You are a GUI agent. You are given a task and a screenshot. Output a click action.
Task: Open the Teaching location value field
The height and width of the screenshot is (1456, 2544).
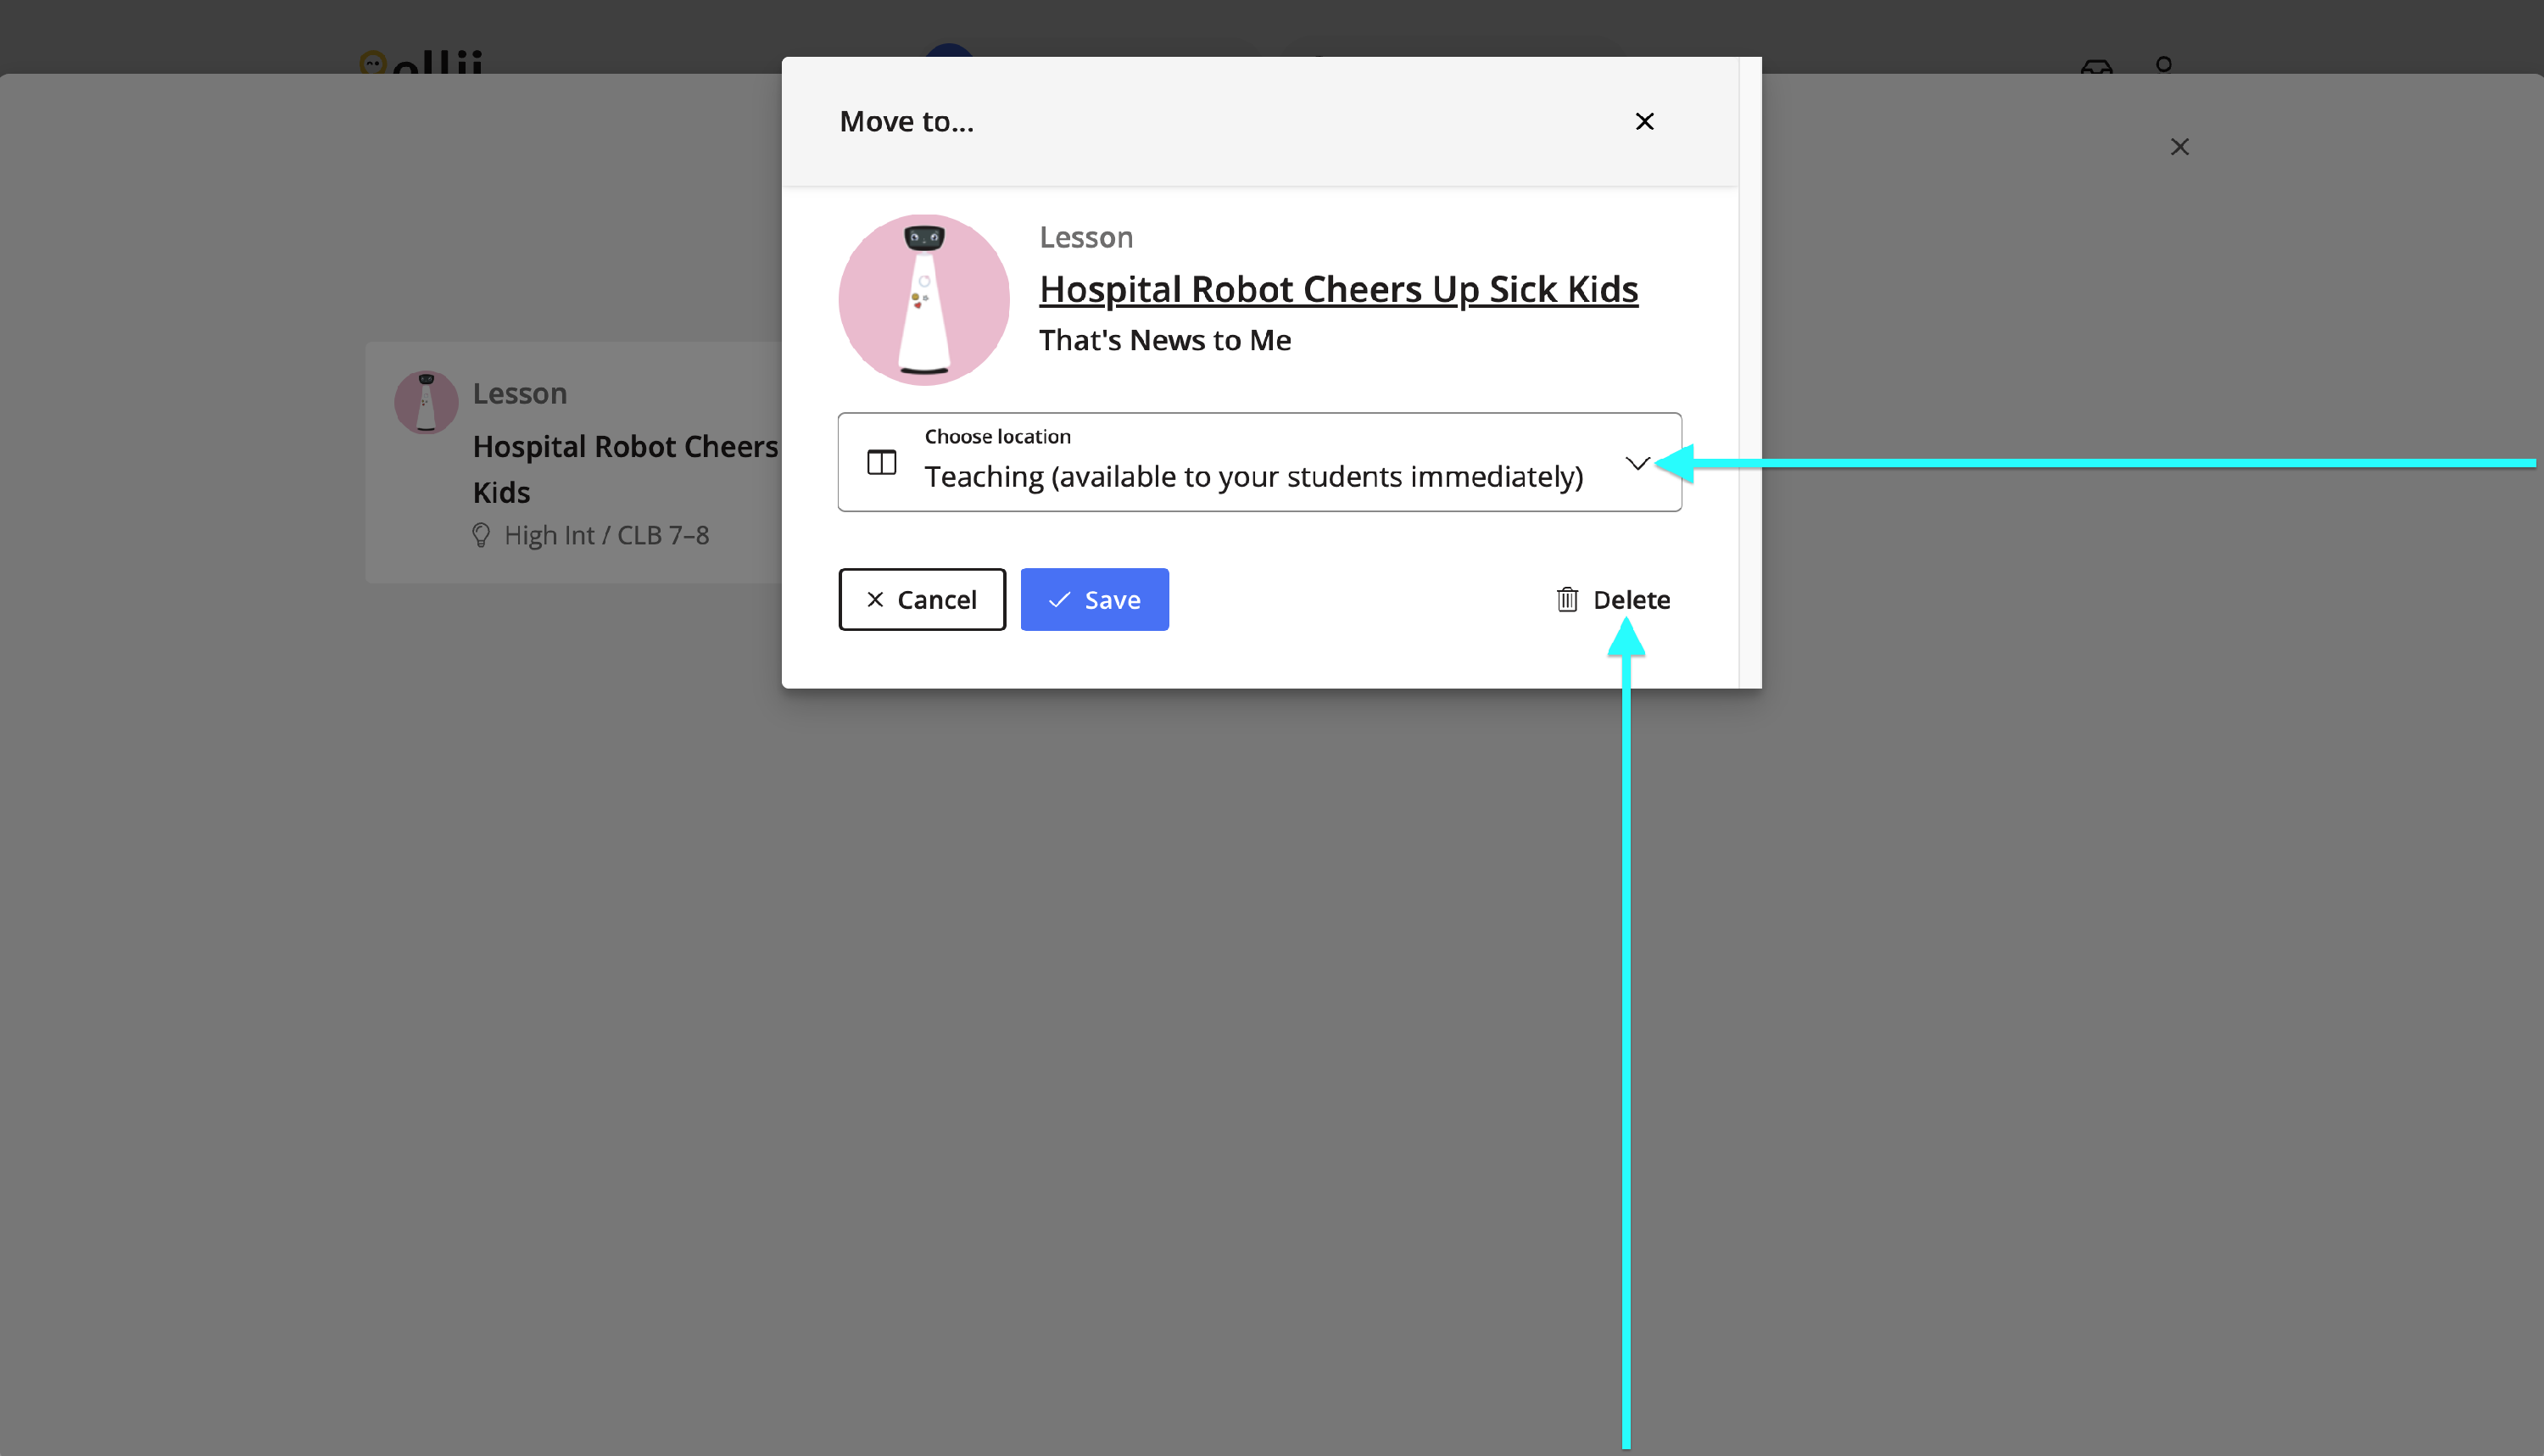coord(1253,476)
